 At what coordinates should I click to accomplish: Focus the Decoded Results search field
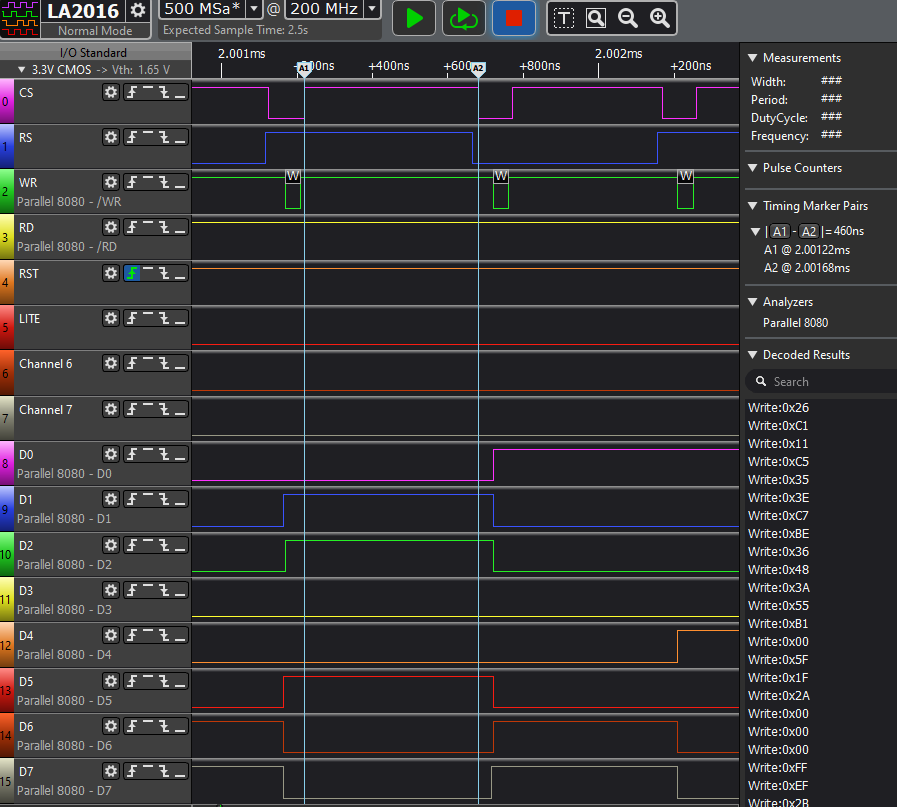[824, 381]
